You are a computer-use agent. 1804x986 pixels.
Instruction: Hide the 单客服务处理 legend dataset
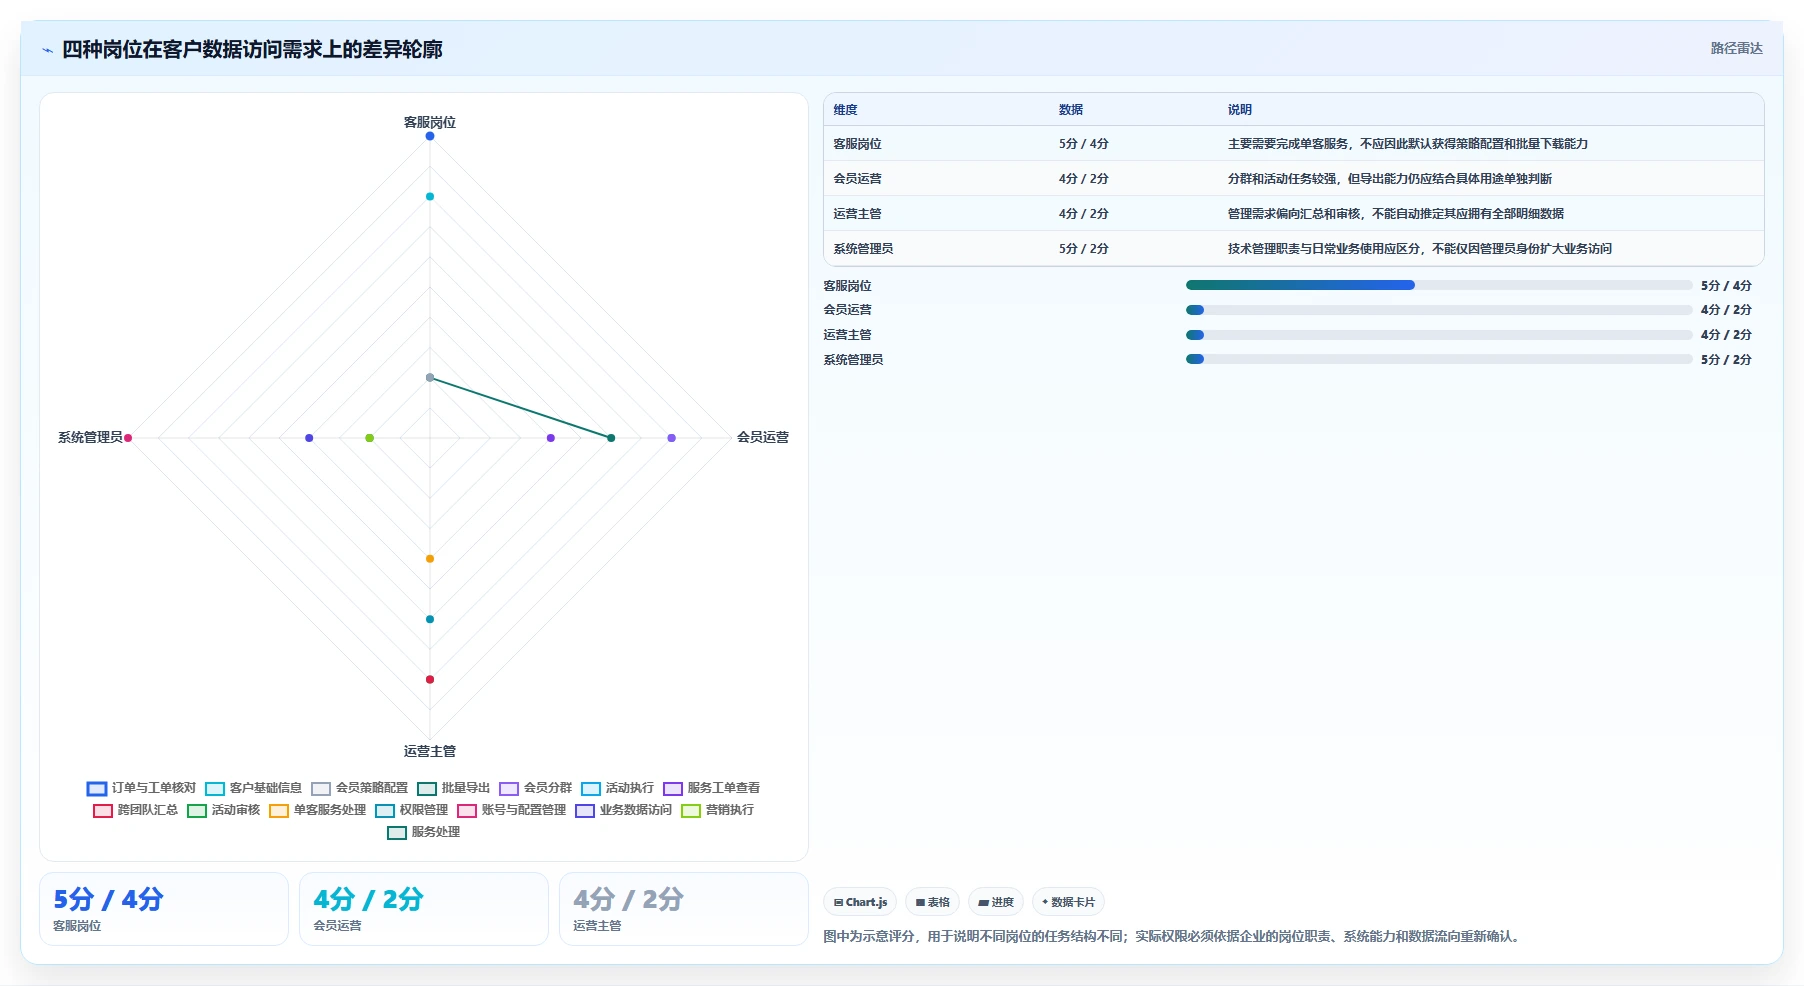(x=317, y=810)
